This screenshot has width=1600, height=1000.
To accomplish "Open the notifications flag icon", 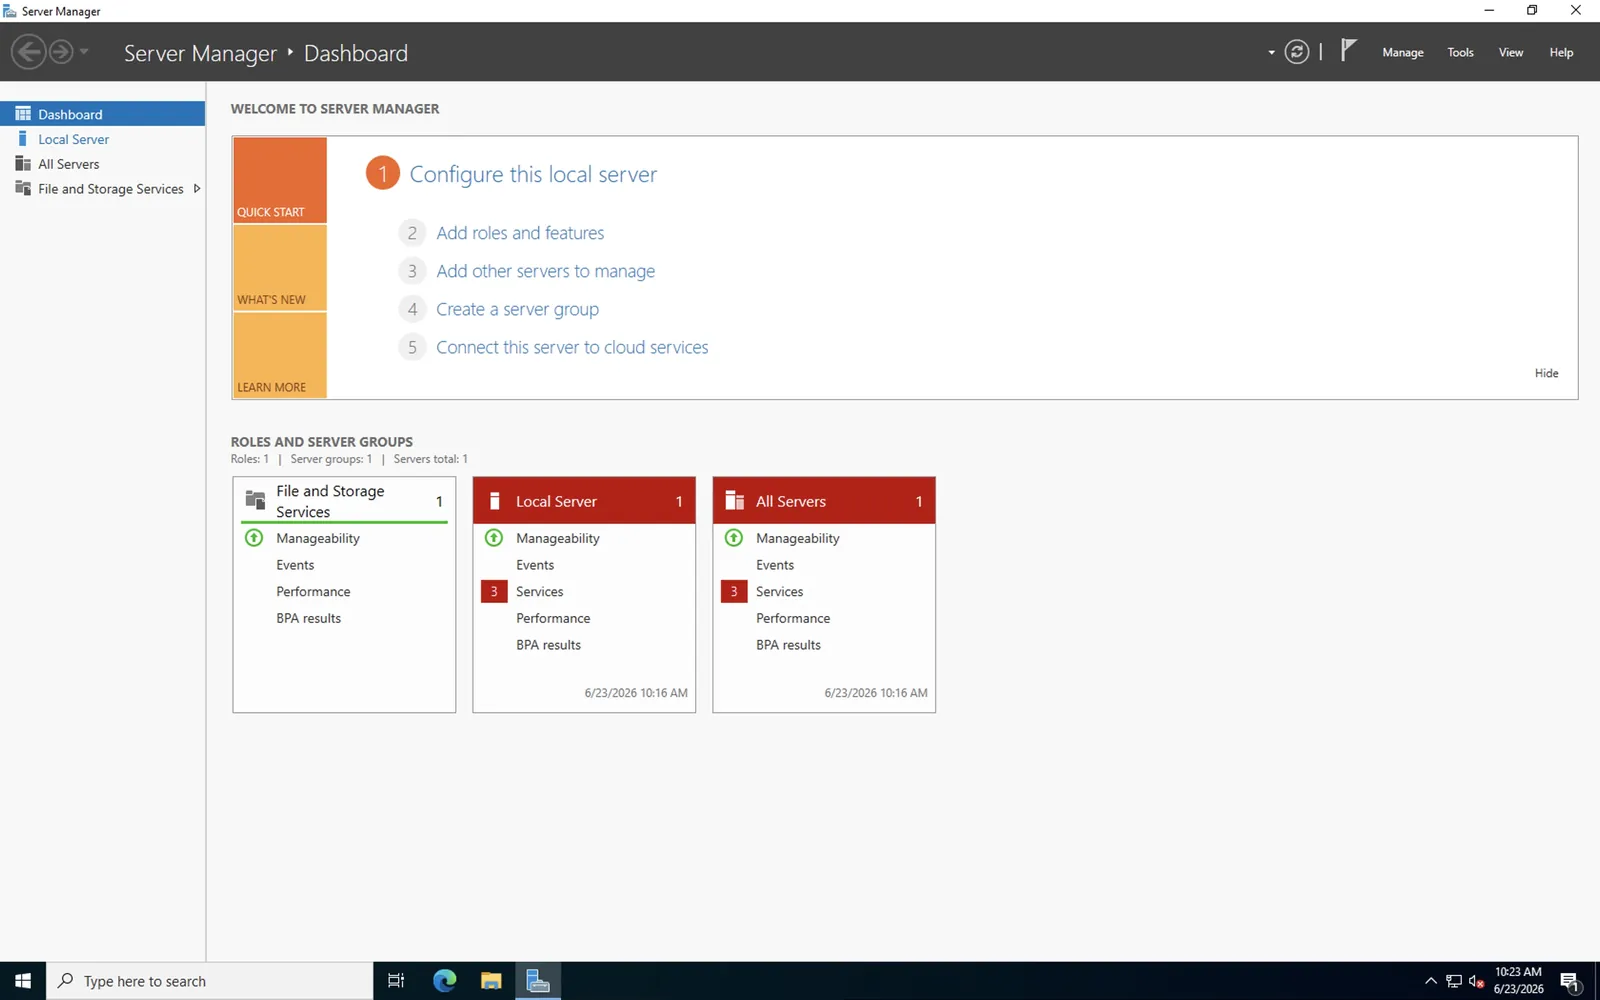I will tap(1348, 51).
